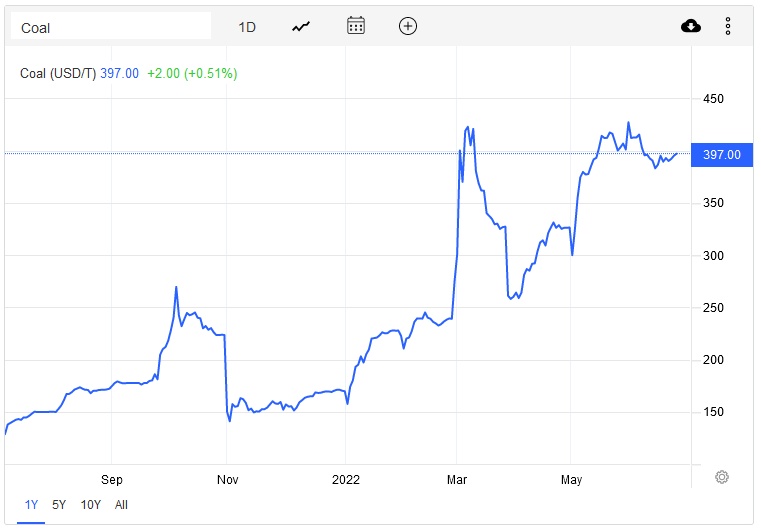Switch to the 5Y time range
This screenshot has height=530, width=761.
point(59,505)
